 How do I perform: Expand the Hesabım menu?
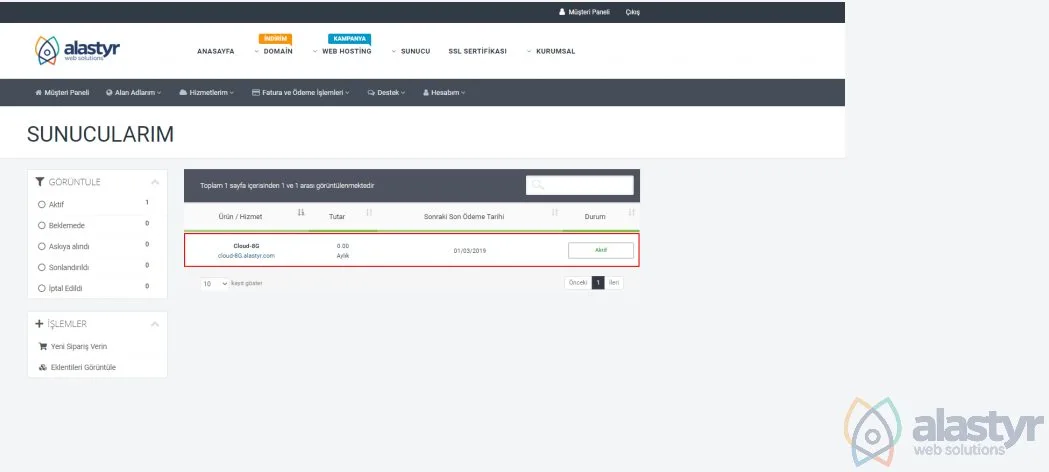tap(444, 93)
